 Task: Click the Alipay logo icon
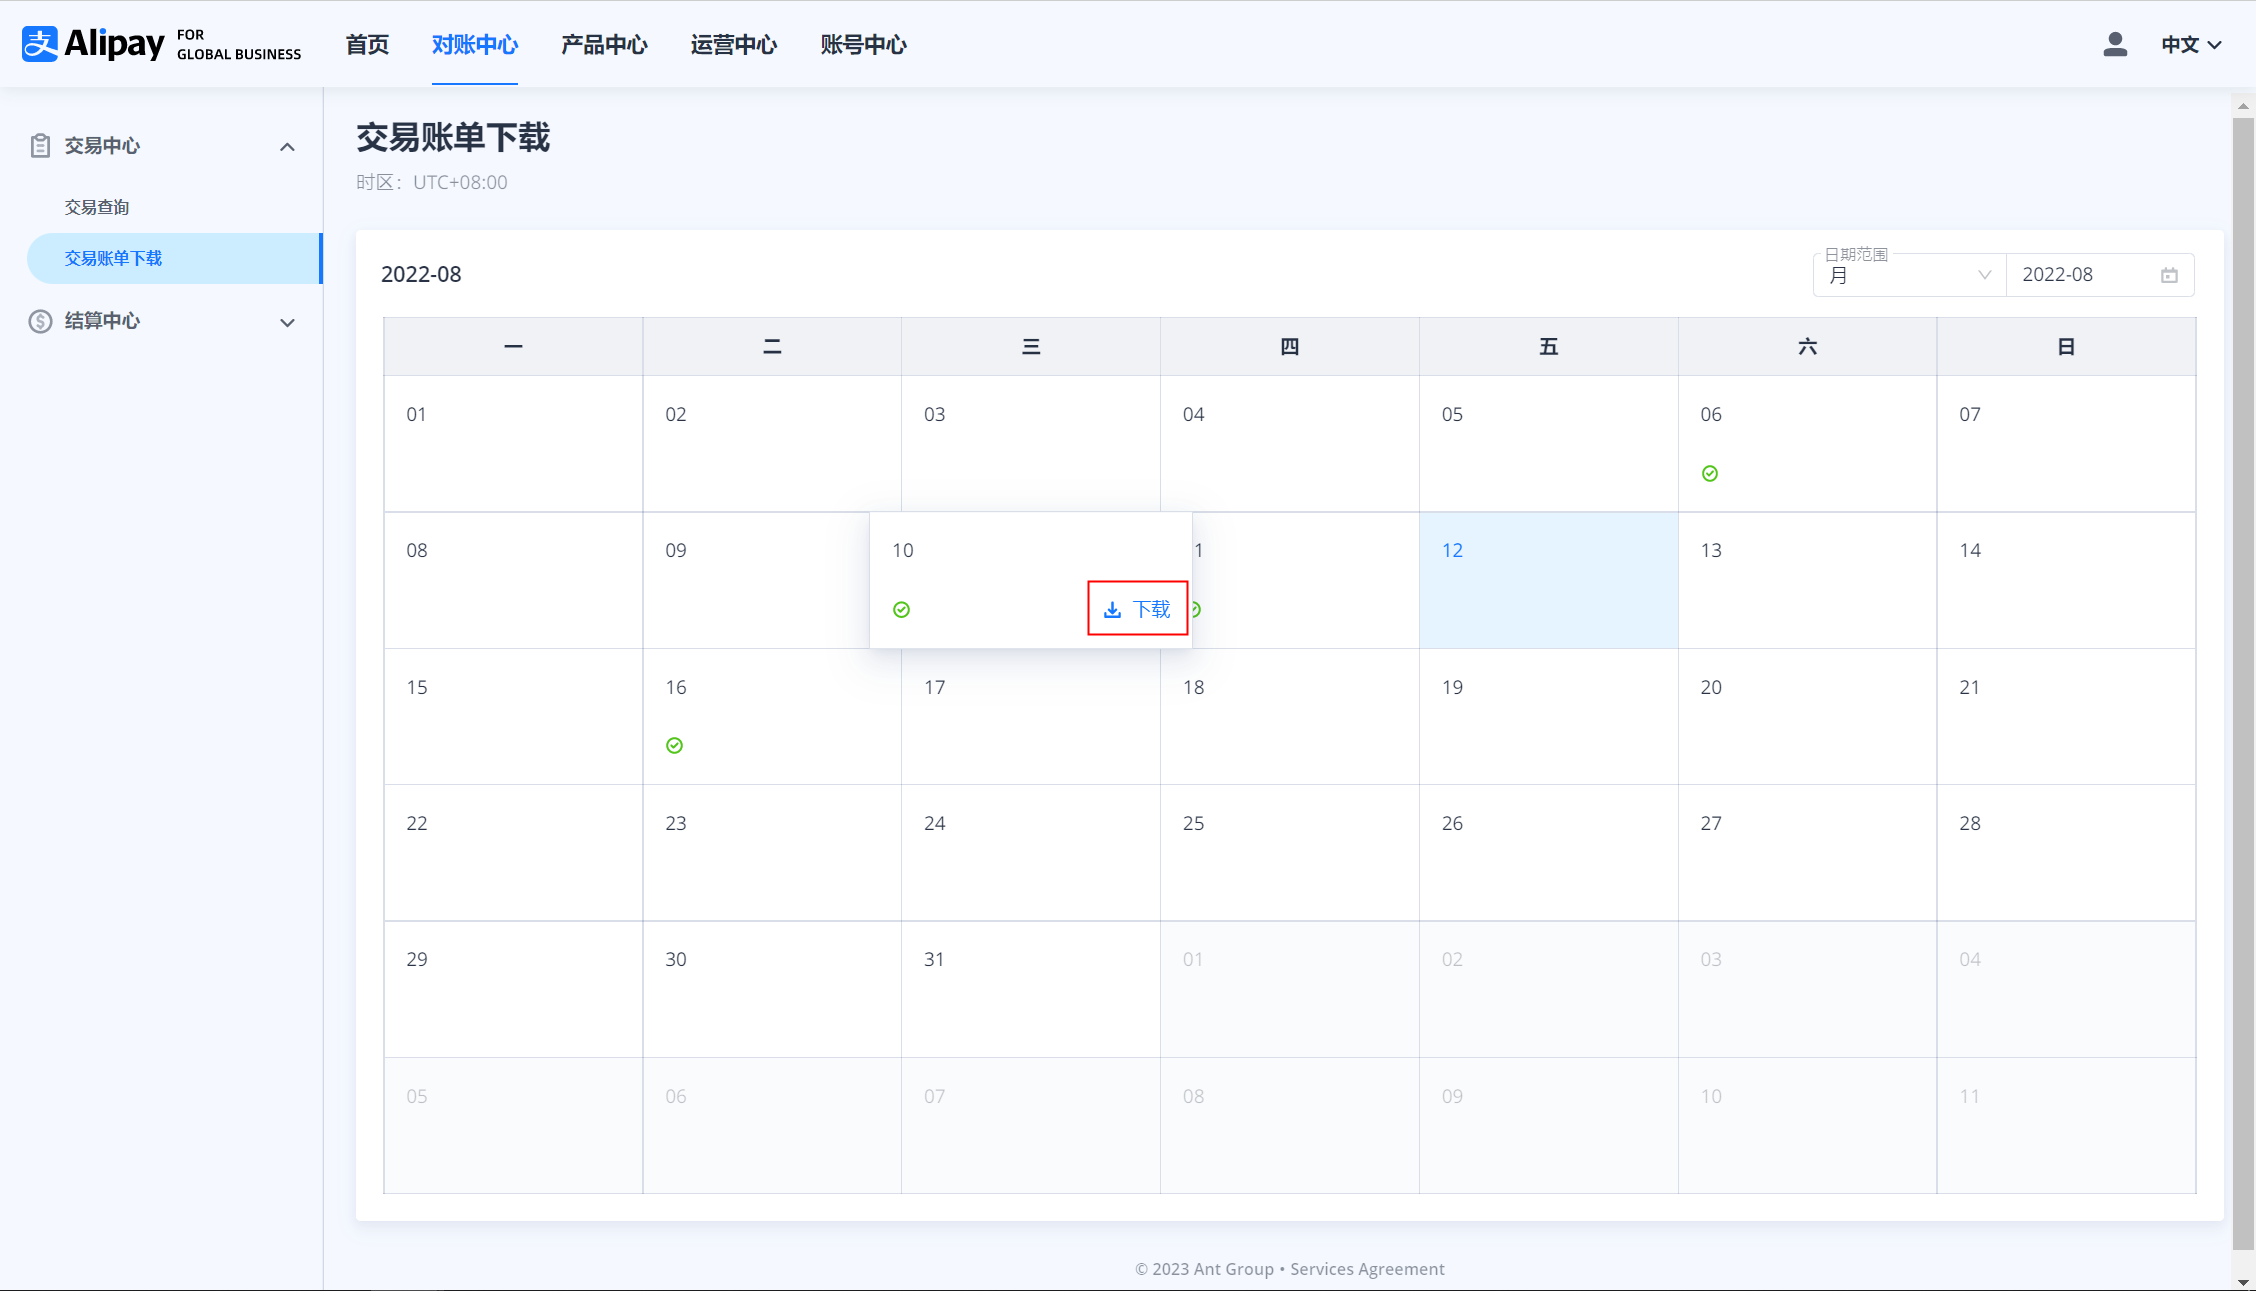pos(40,44)
